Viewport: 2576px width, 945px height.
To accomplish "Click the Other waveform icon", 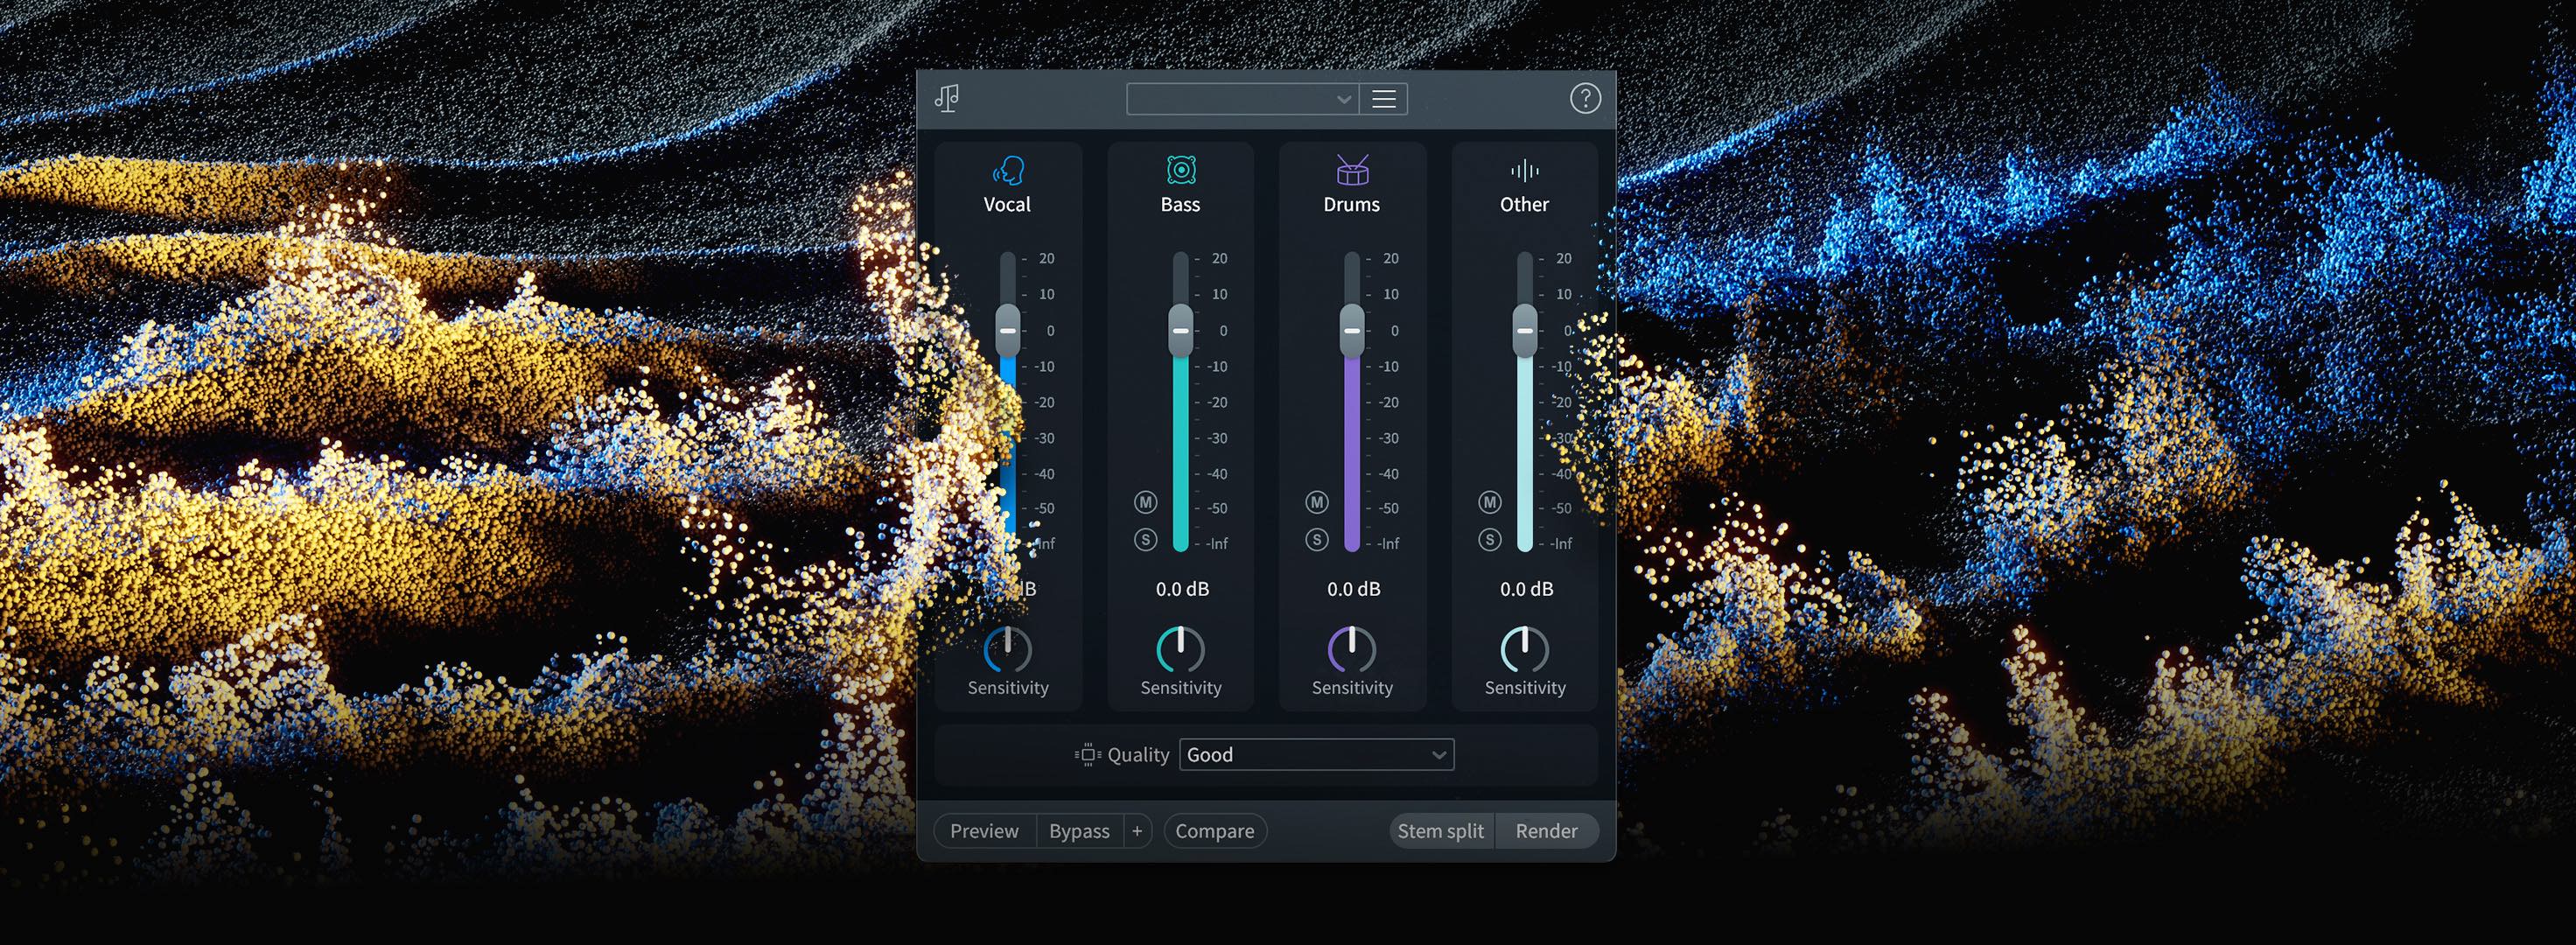I will pyautogui.click(x=1524, y=171).
